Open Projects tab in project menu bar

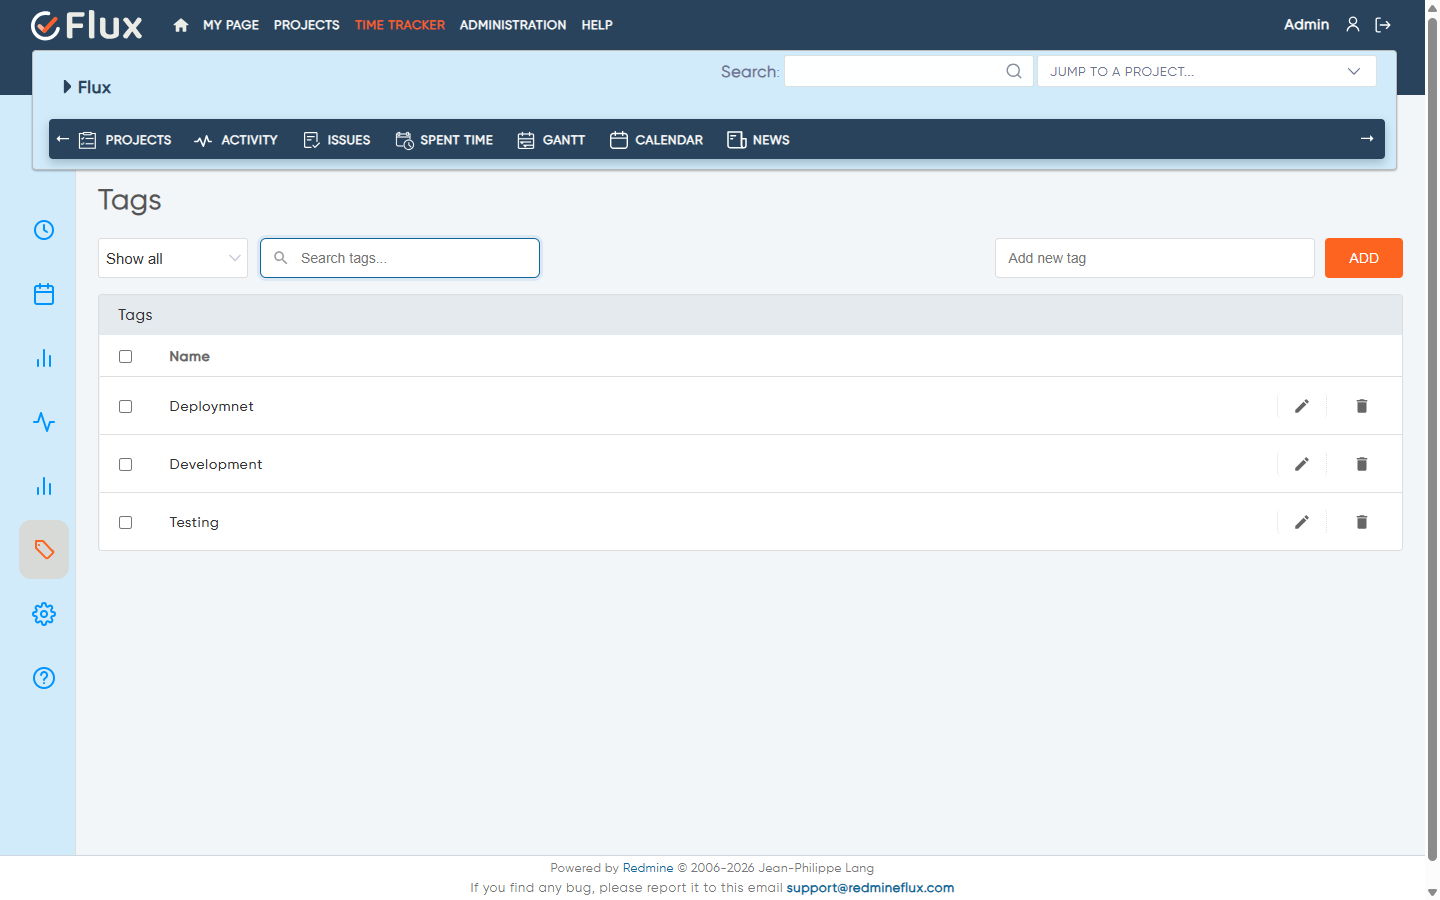(x=125, y=140)
